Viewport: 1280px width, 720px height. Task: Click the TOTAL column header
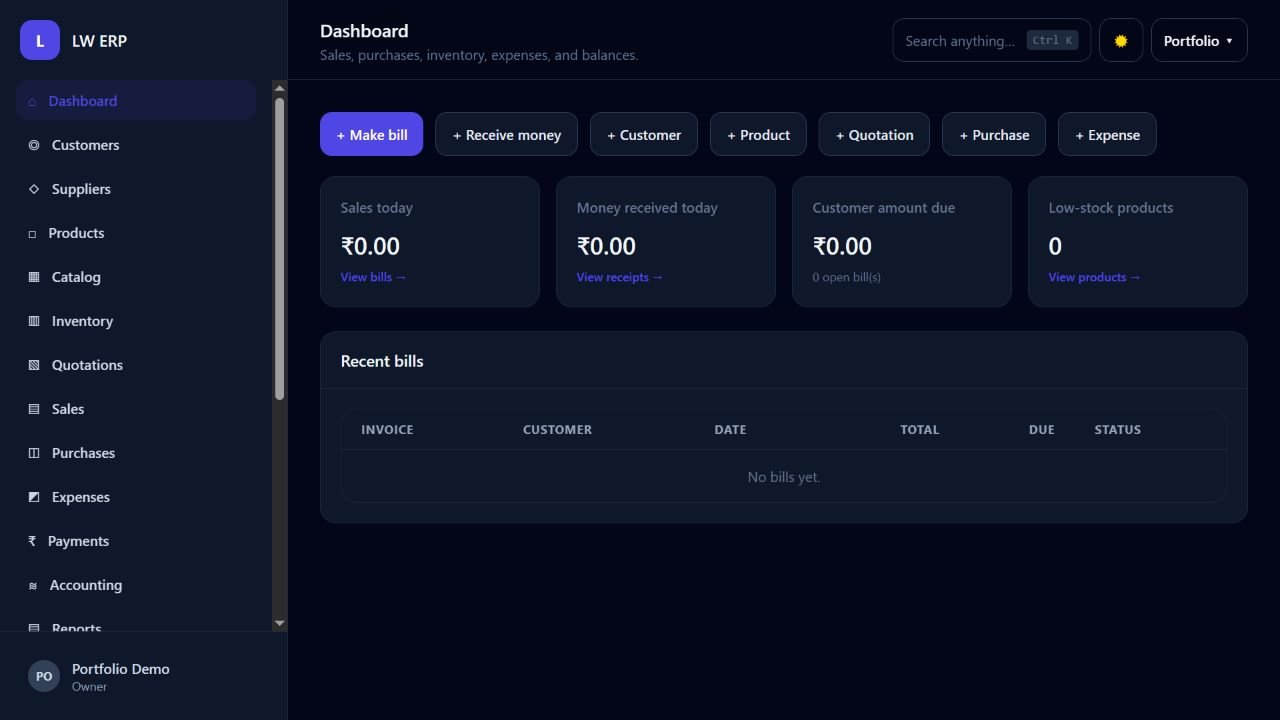click(919, 430)
